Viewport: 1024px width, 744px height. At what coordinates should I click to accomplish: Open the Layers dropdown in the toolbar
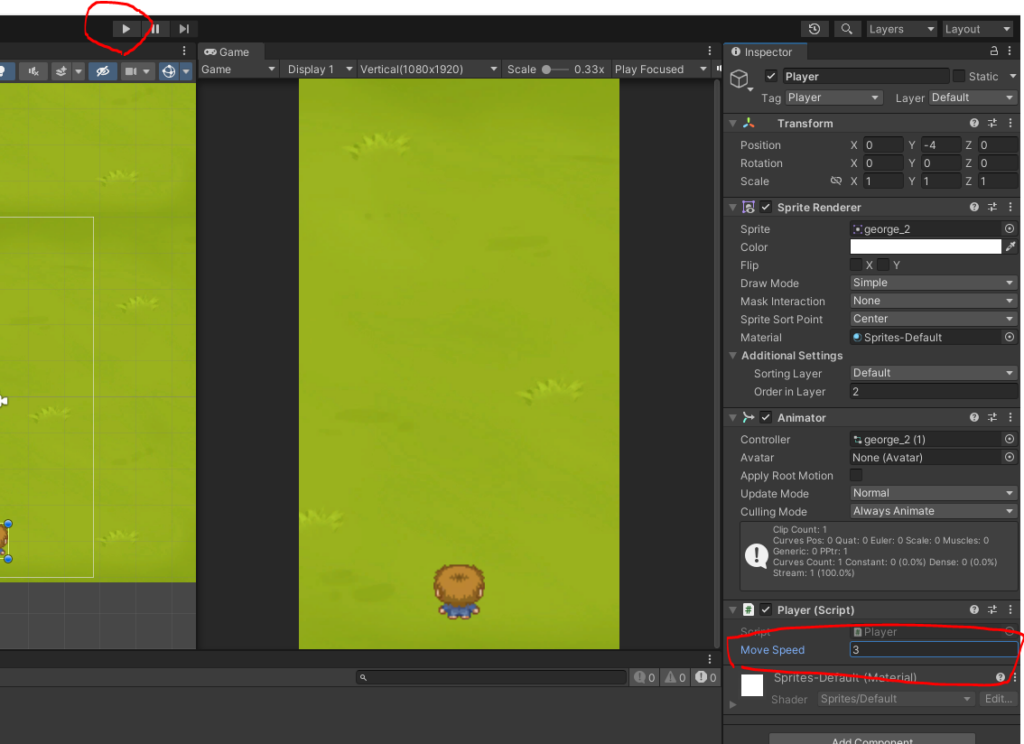901,29
